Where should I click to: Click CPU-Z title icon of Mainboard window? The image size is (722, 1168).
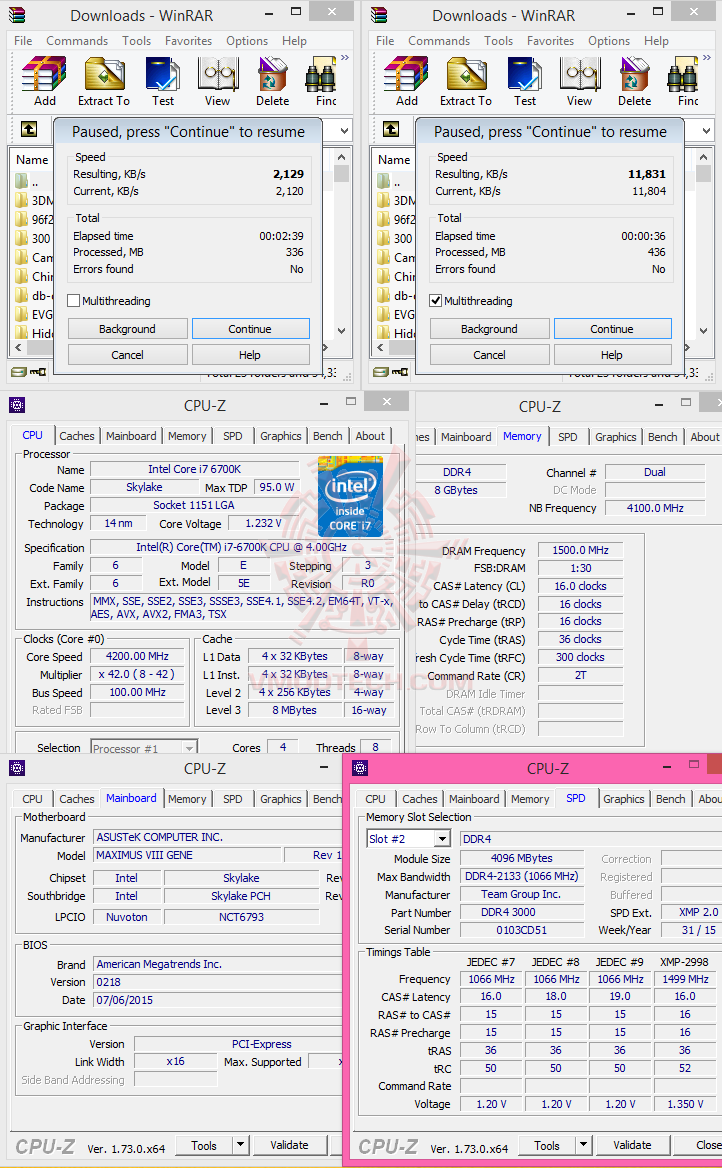coord(16,768)
